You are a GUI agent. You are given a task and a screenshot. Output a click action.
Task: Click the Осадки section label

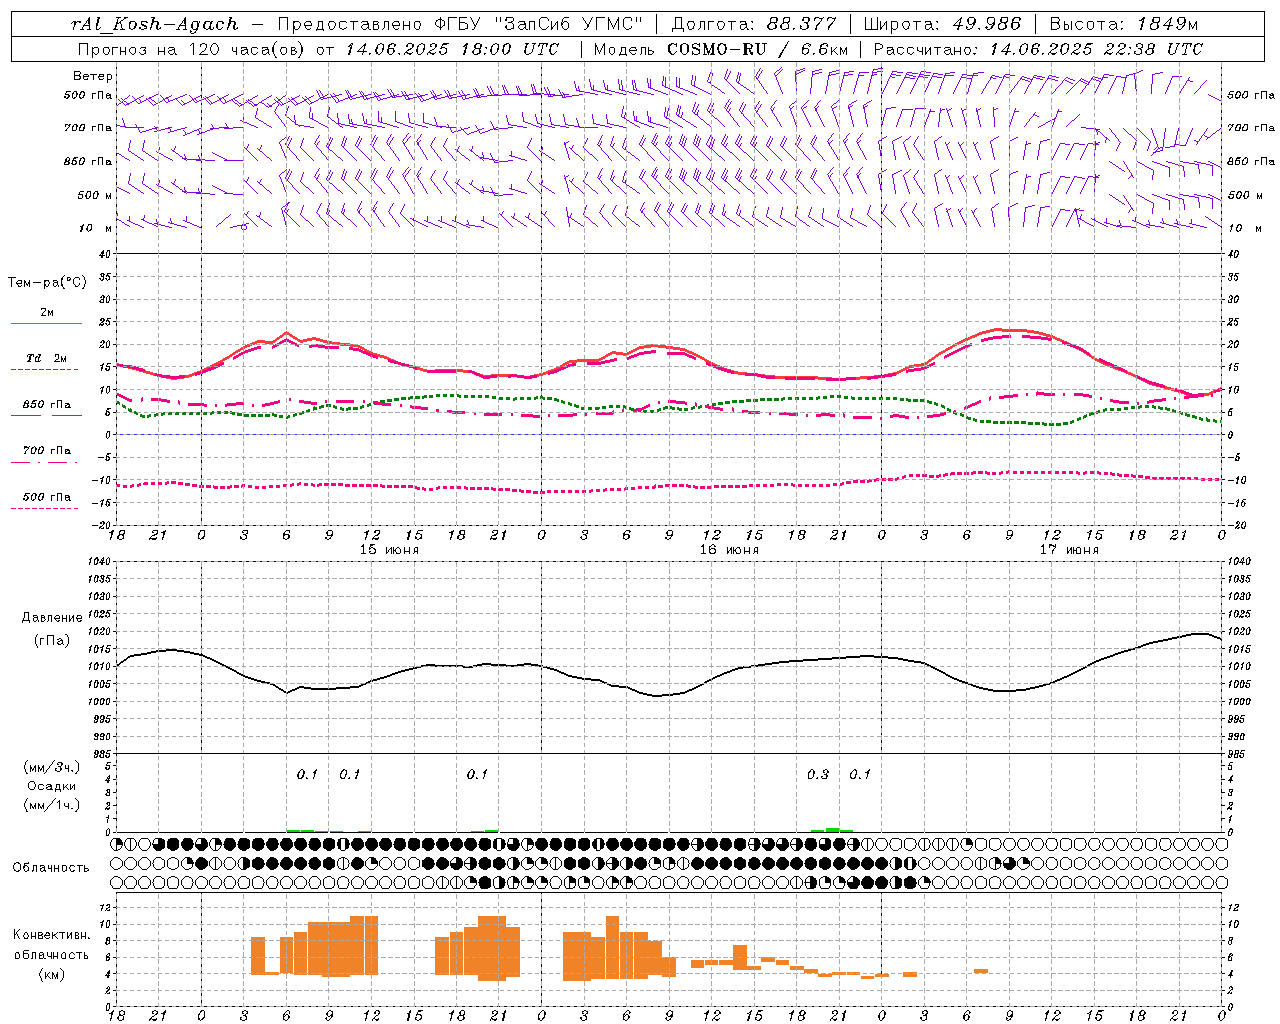(52, 786)
